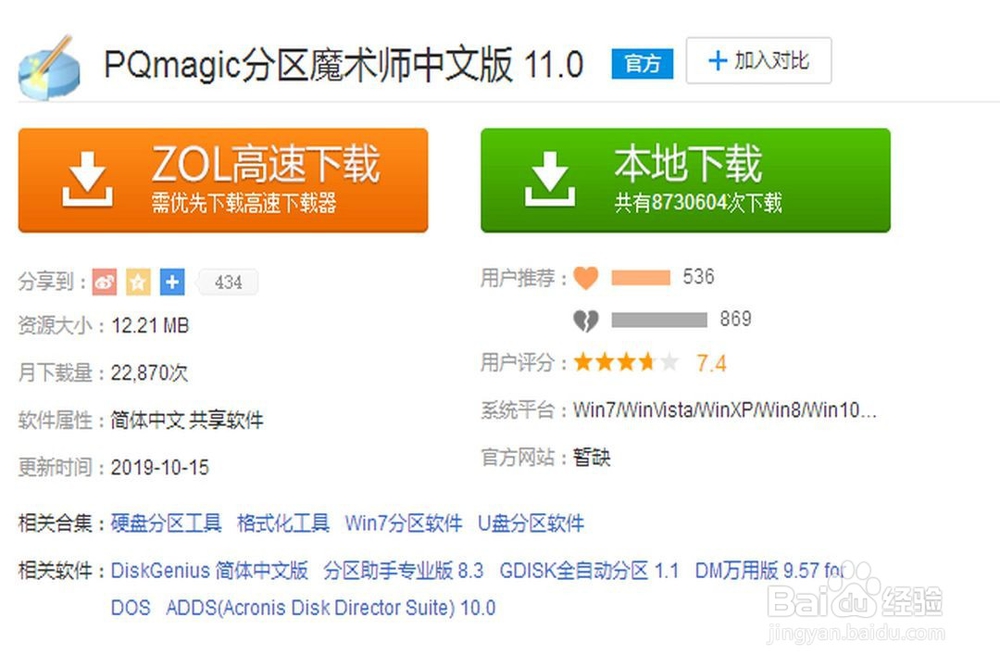Open the 分区助手专业版 8.3 link

(403, 570)
